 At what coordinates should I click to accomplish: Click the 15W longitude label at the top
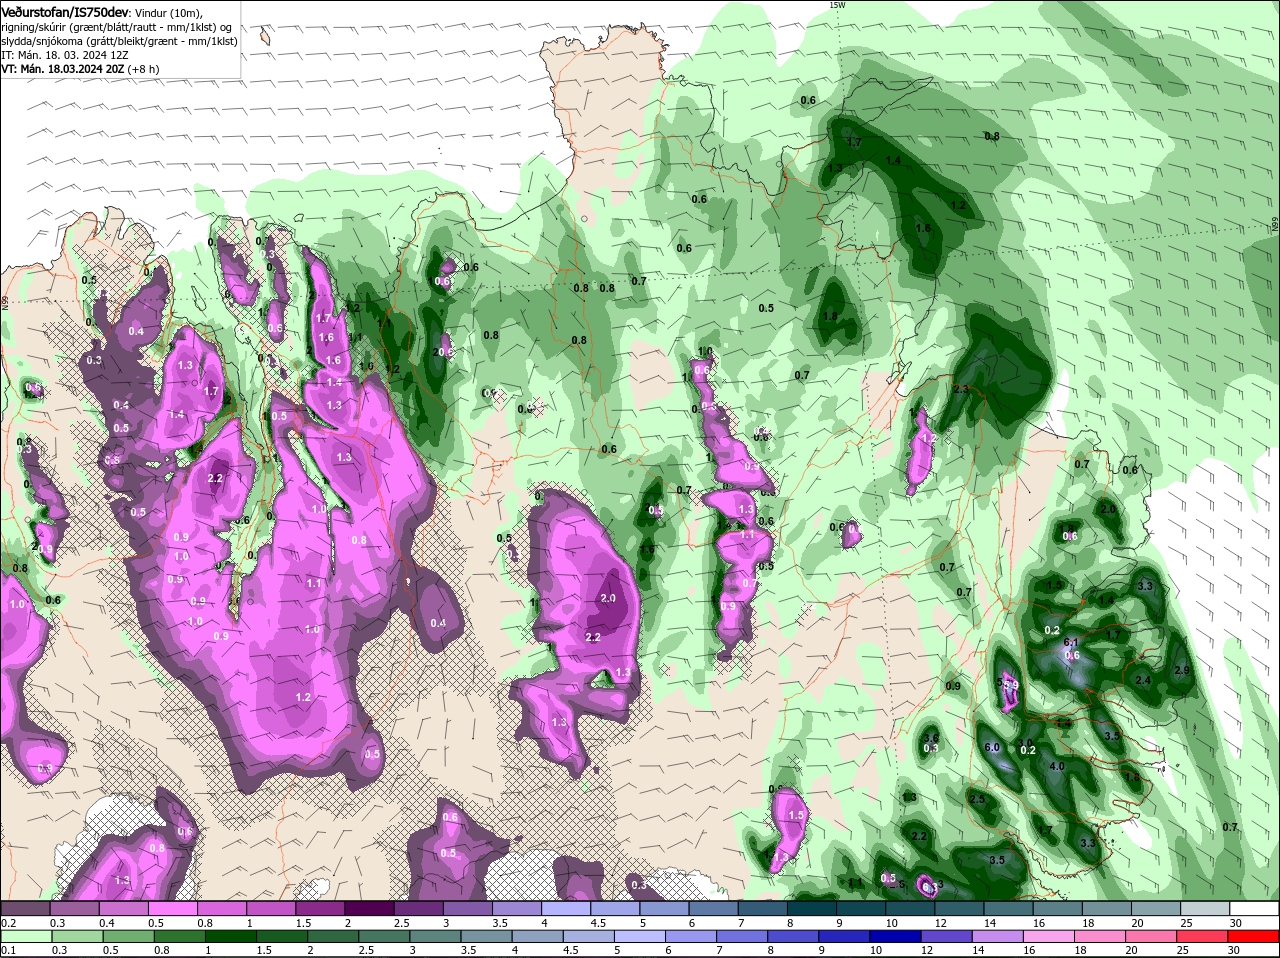click(837, 5)
